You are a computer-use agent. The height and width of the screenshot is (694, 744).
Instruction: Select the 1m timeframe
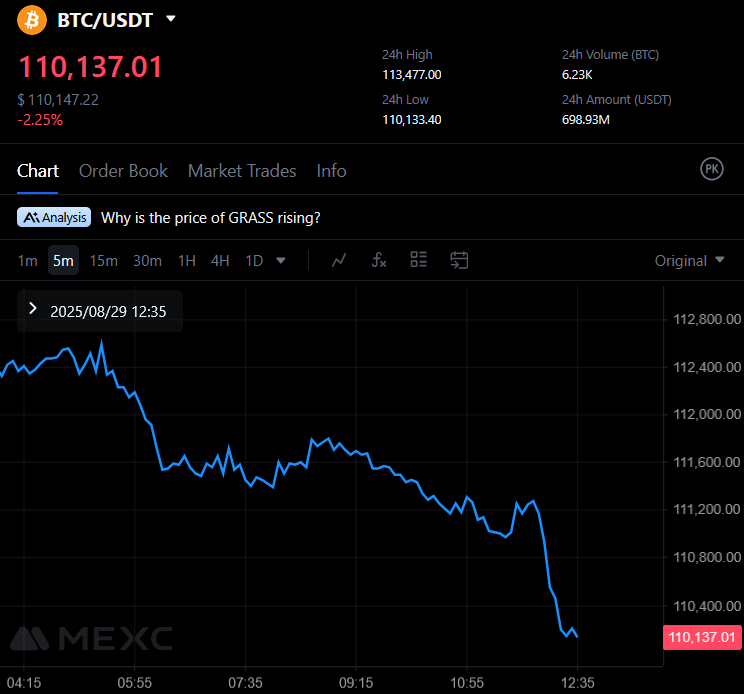(27, 261)
